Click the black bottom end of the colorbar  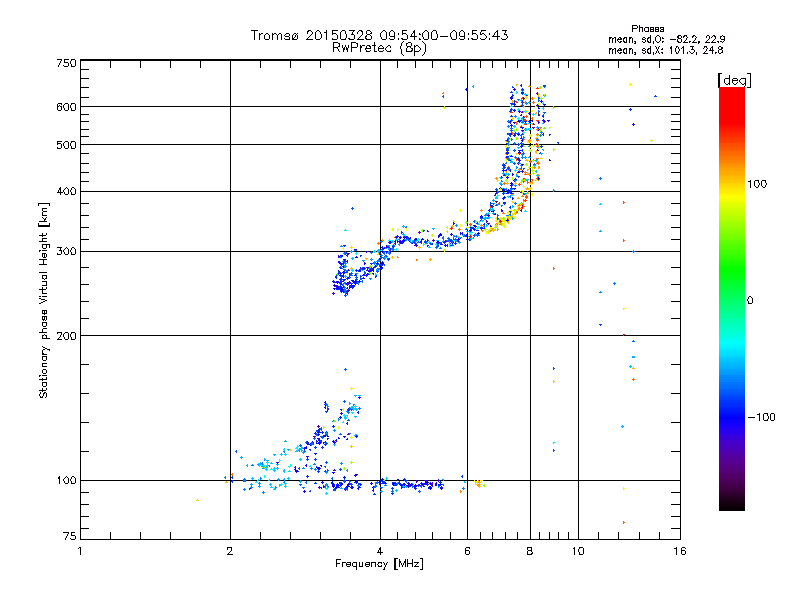click(731, 503)
